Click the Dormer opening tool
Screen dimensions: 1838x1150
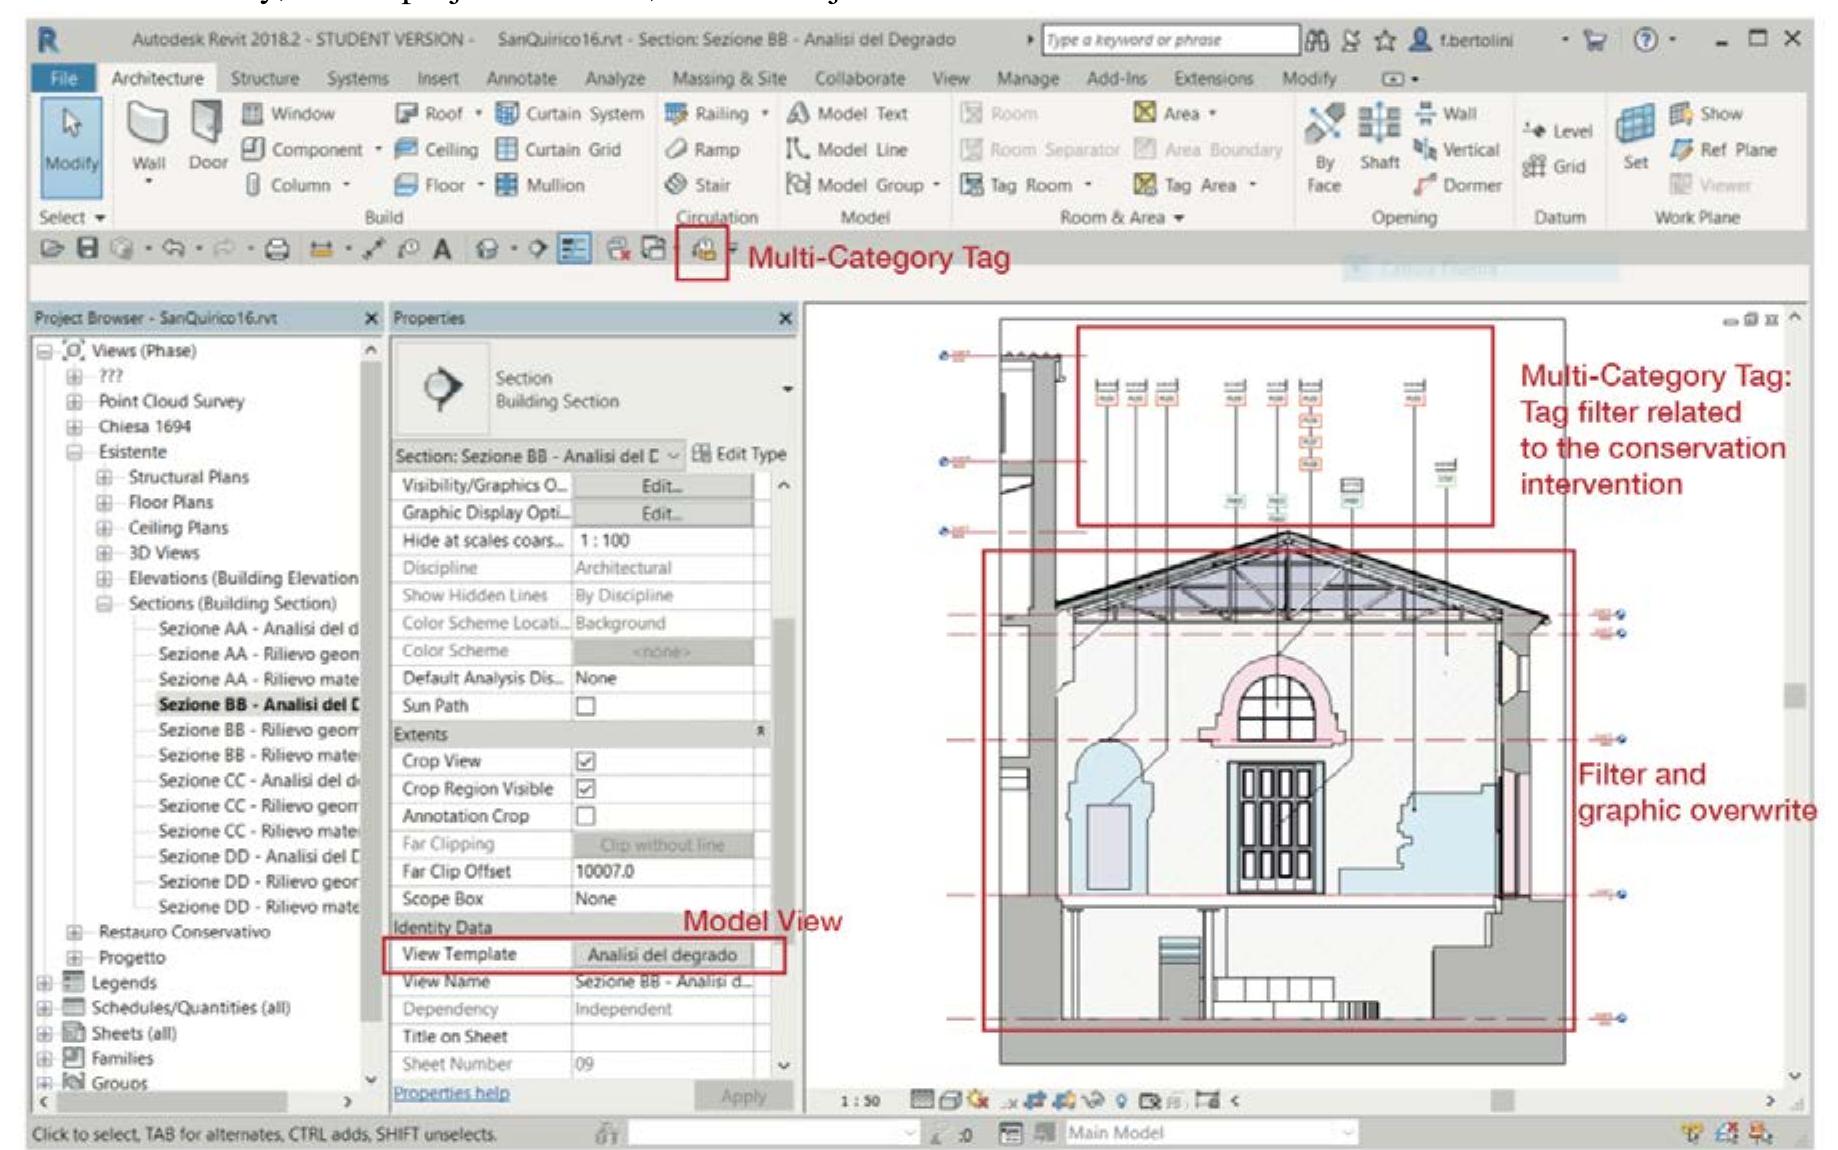pyautogui.click(x=1457, y=186)
